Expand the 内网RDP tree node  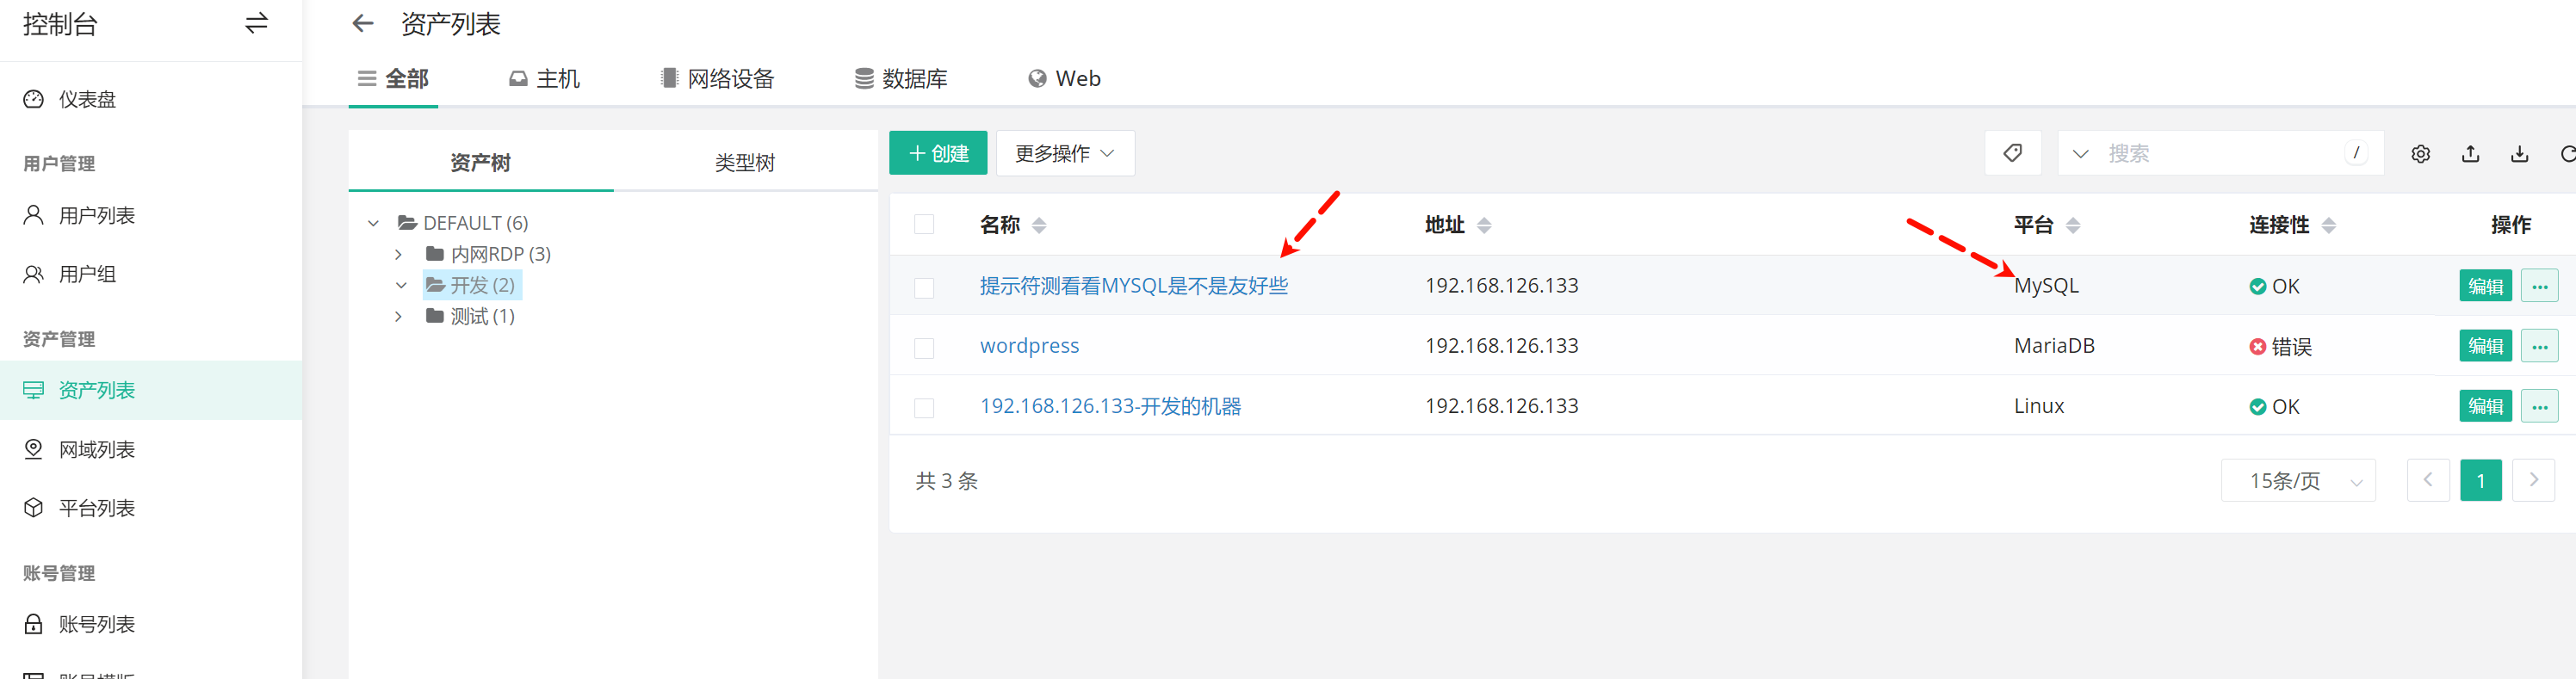pyautogui.click(x=399, y=254)
